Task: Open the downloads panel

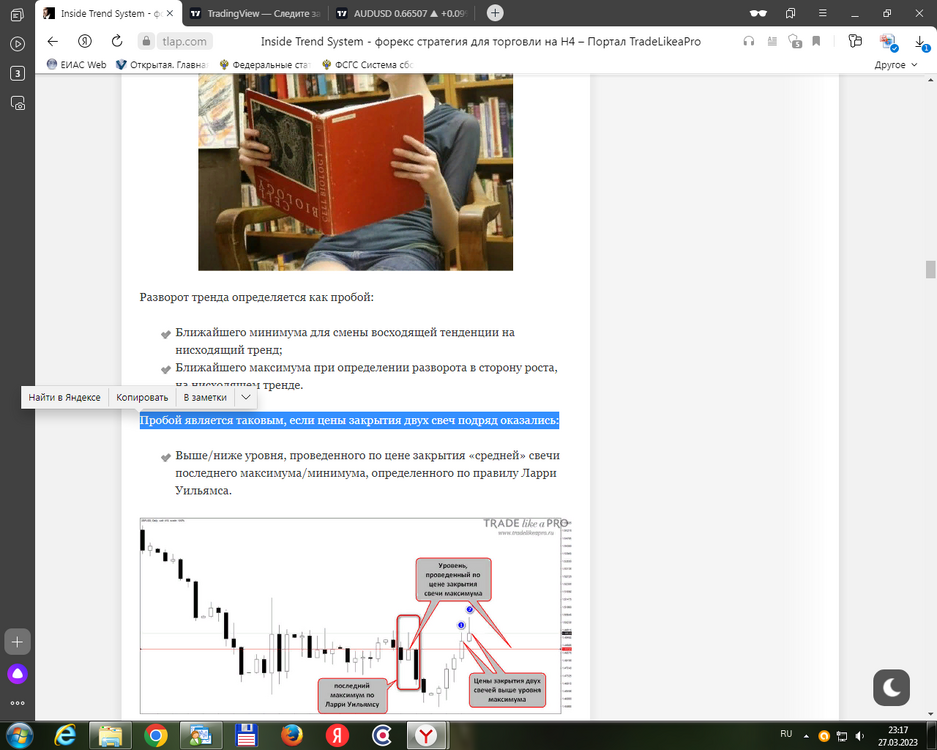Action: click(x=921, y=42)
